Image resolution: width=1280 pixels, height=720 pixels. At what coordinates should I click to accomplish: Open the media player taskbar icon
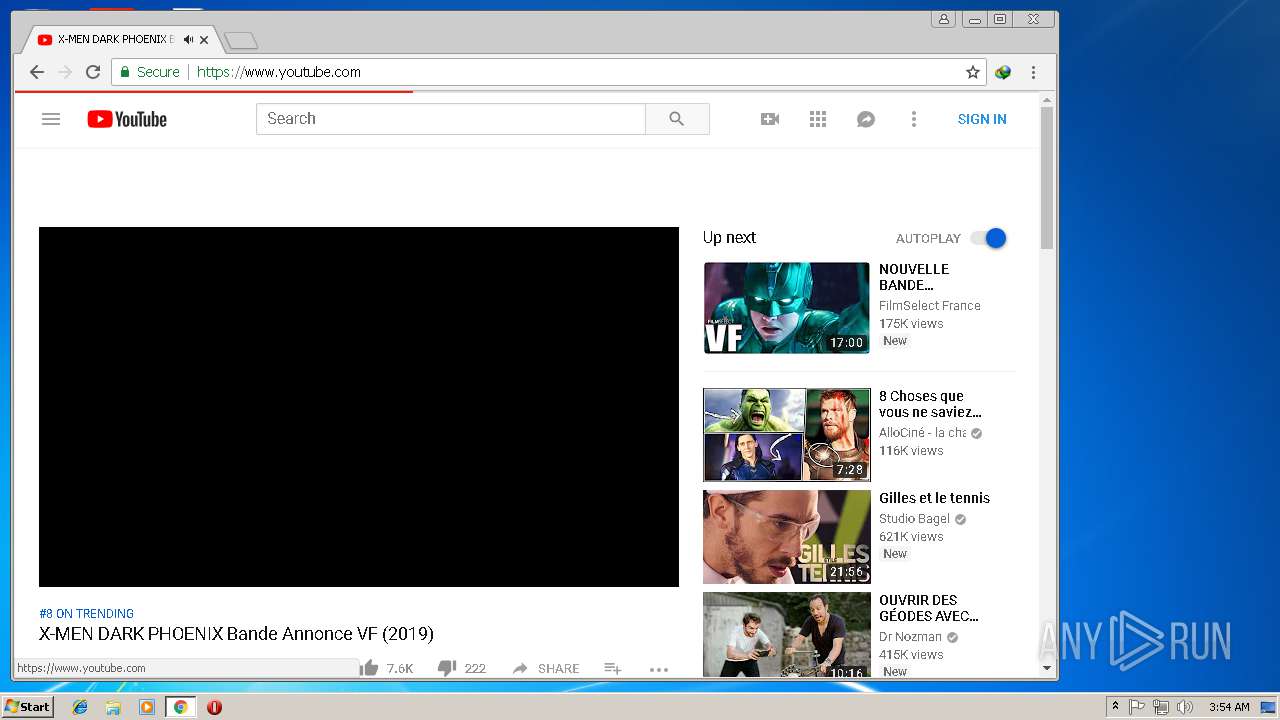pos(147,707)
